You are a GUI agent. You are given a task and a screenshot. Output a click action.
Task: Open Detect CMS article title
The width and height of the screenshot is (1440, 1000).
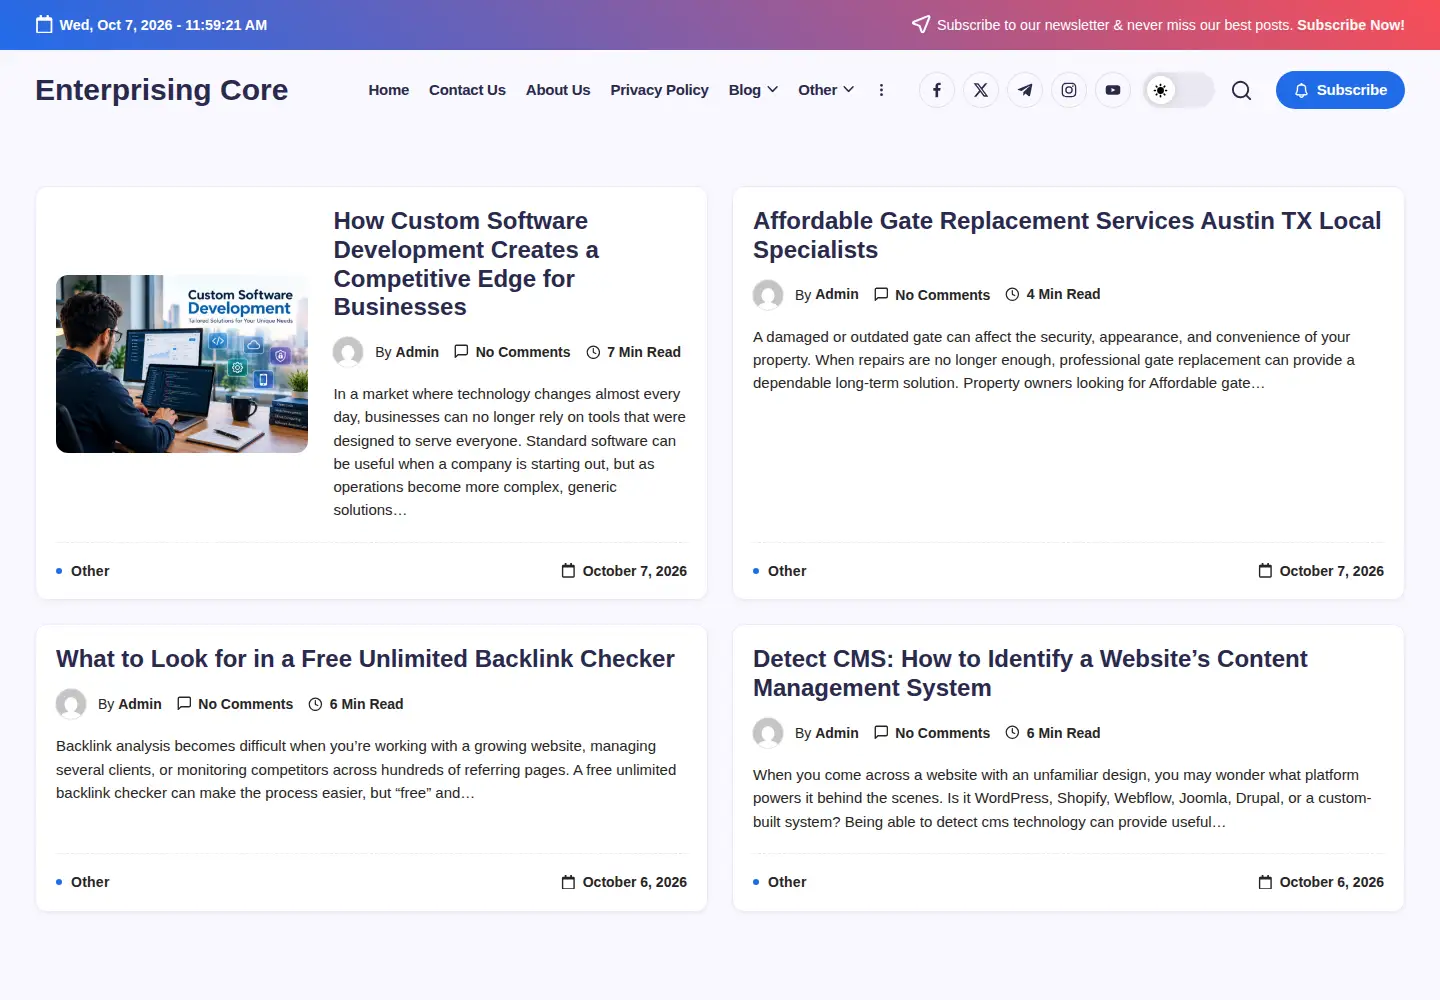(1030, 673)
